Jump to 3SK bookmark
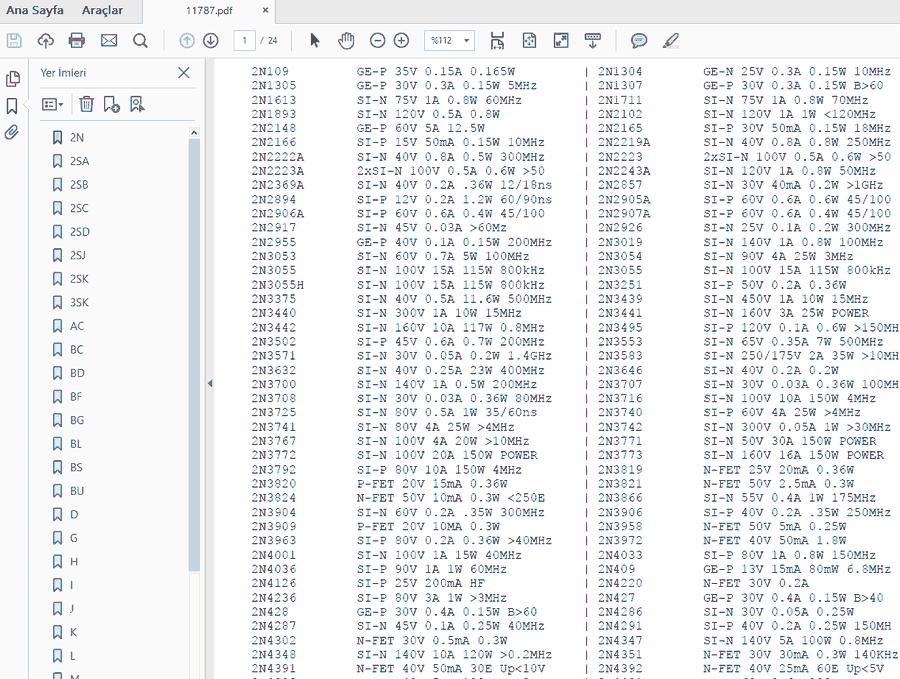The image size is (900, 679). [79, 302]
